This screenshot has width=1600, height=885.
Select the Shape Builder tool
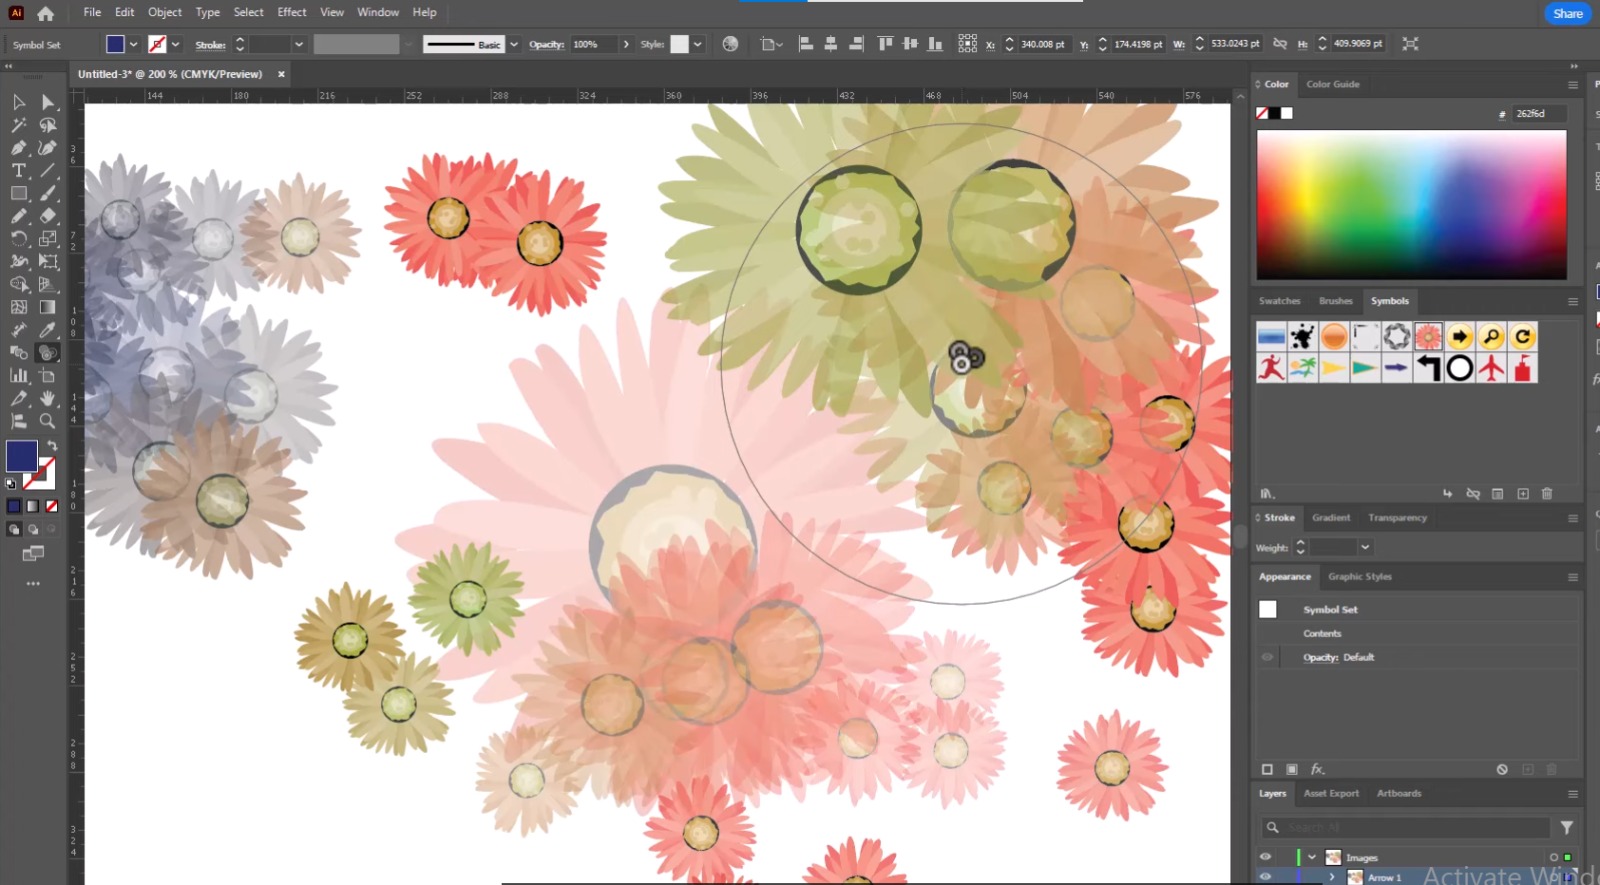tap(18, 284)
